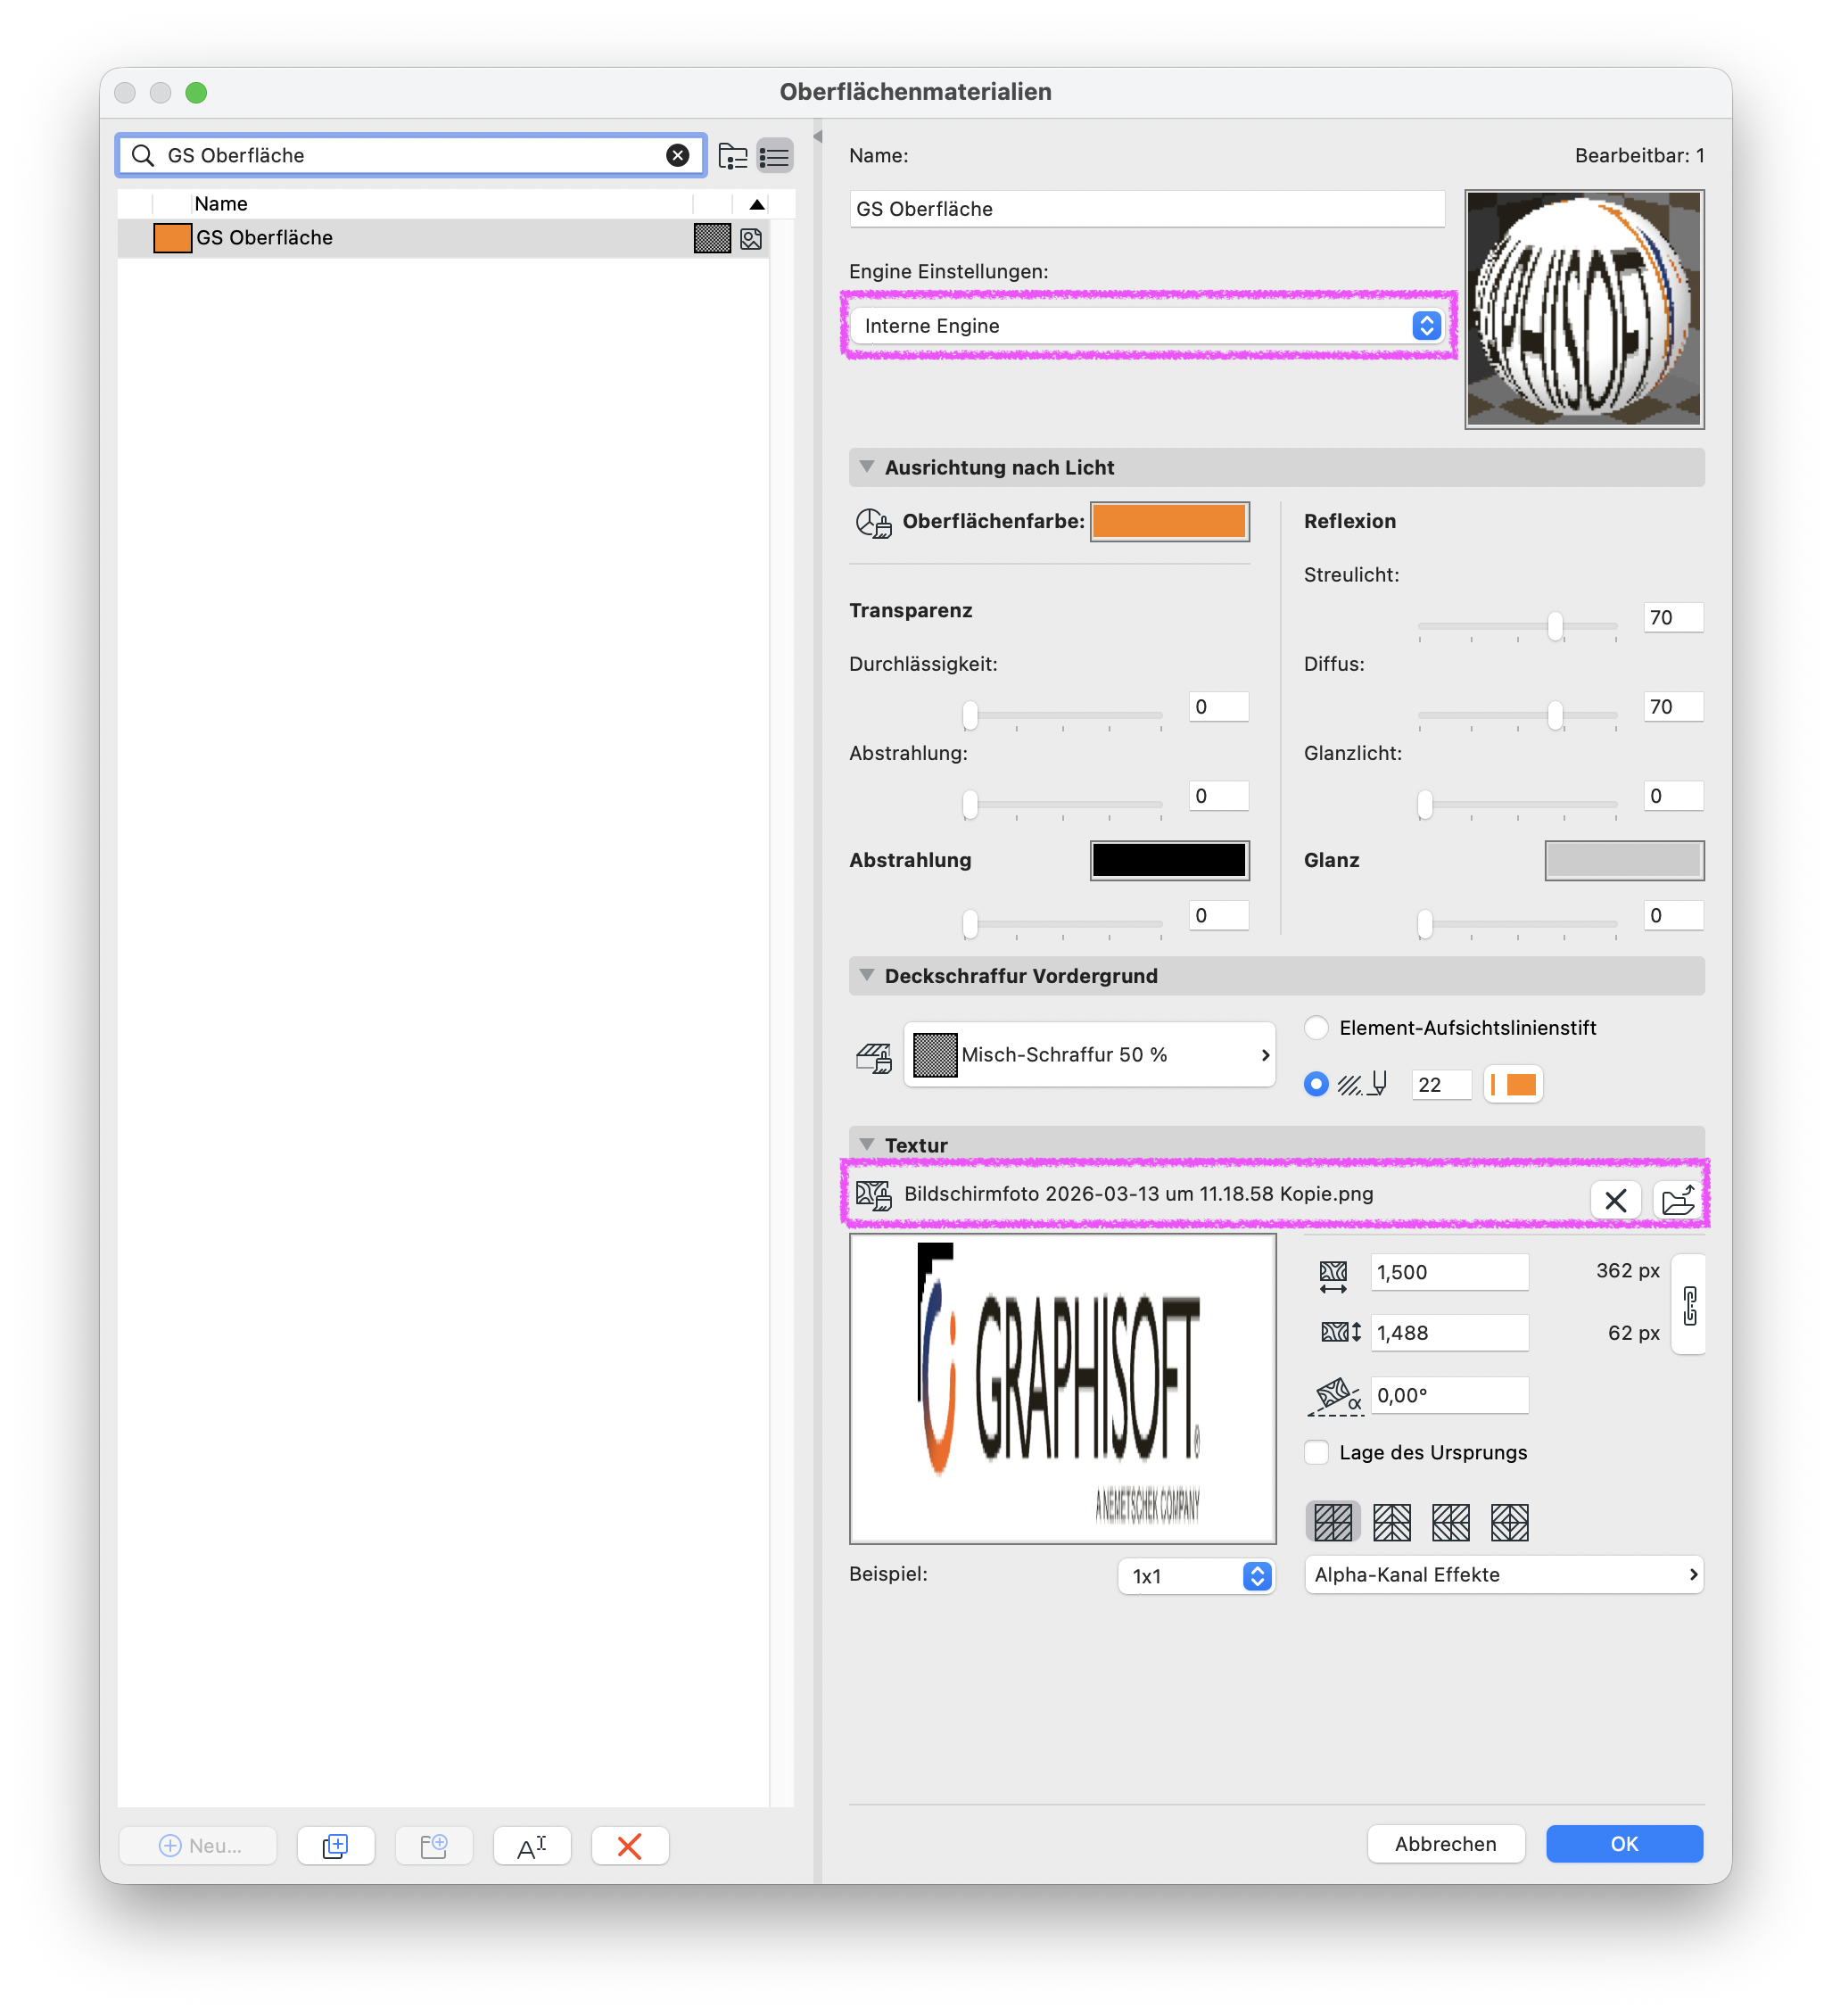1832x2016 pixels.
Task: Click the Streulicht value field 70
Action: click(1672, 617)
